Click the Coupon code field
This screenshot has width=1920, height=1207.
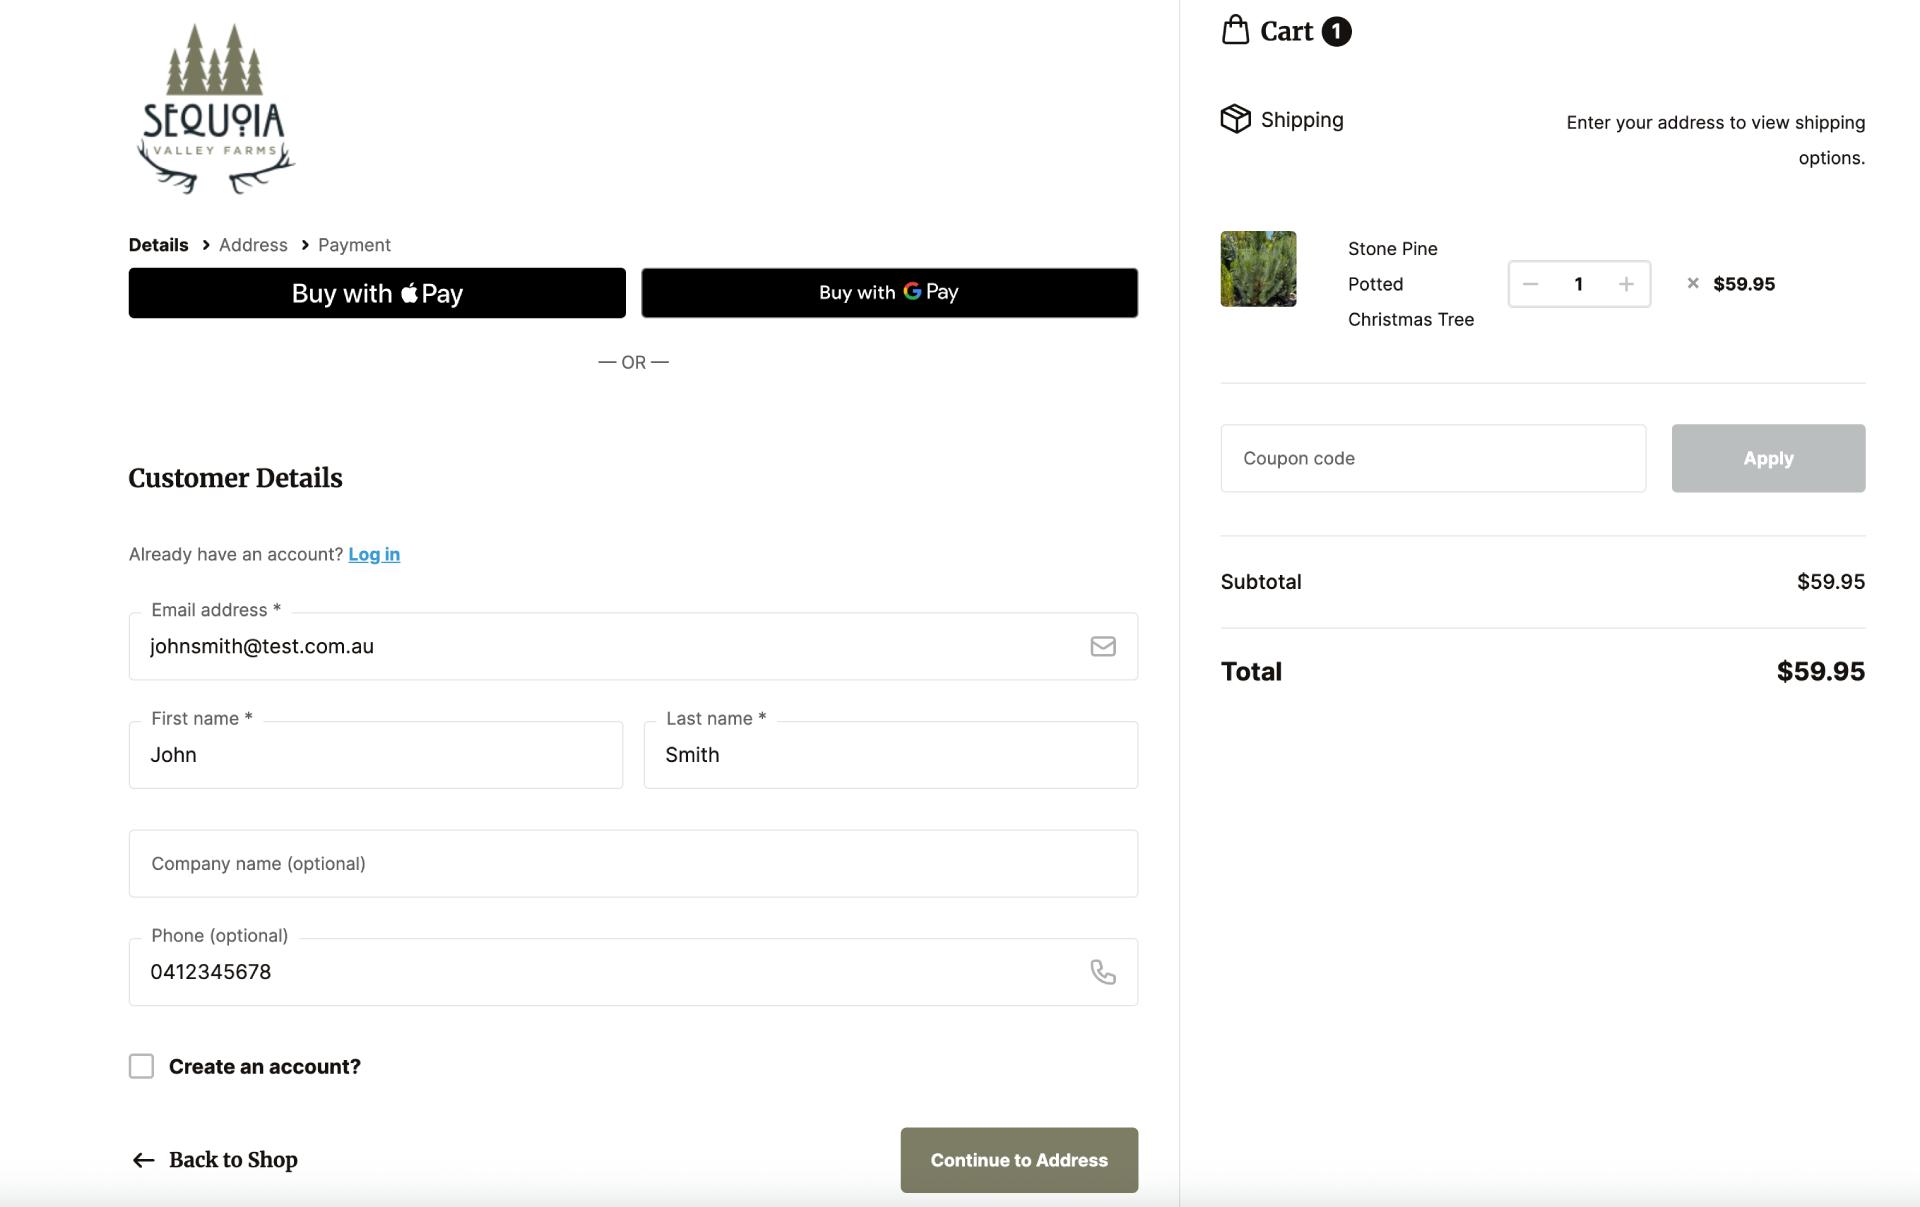click(x=1432, y=458)
